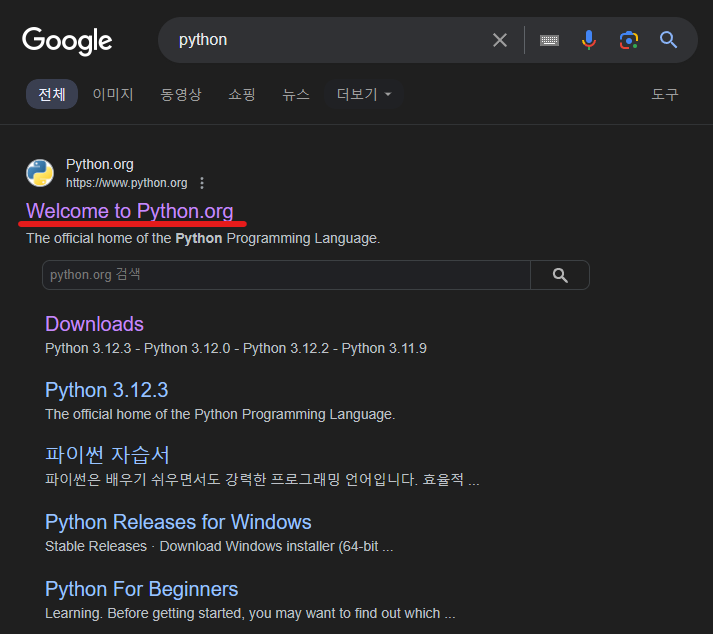This screenshot has height=634, width=713.
Task: Select the 전체 tab
Action: coord(52,94)
